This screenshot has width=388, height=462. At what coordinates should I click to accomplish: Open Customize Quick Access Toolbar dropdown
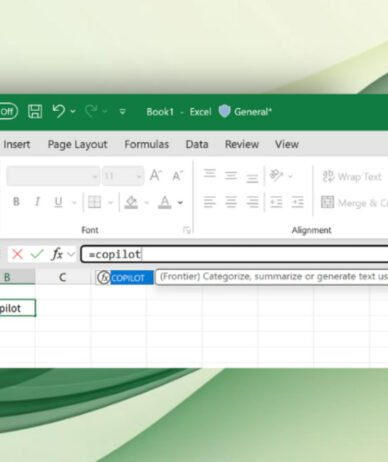tap(122, 112)
